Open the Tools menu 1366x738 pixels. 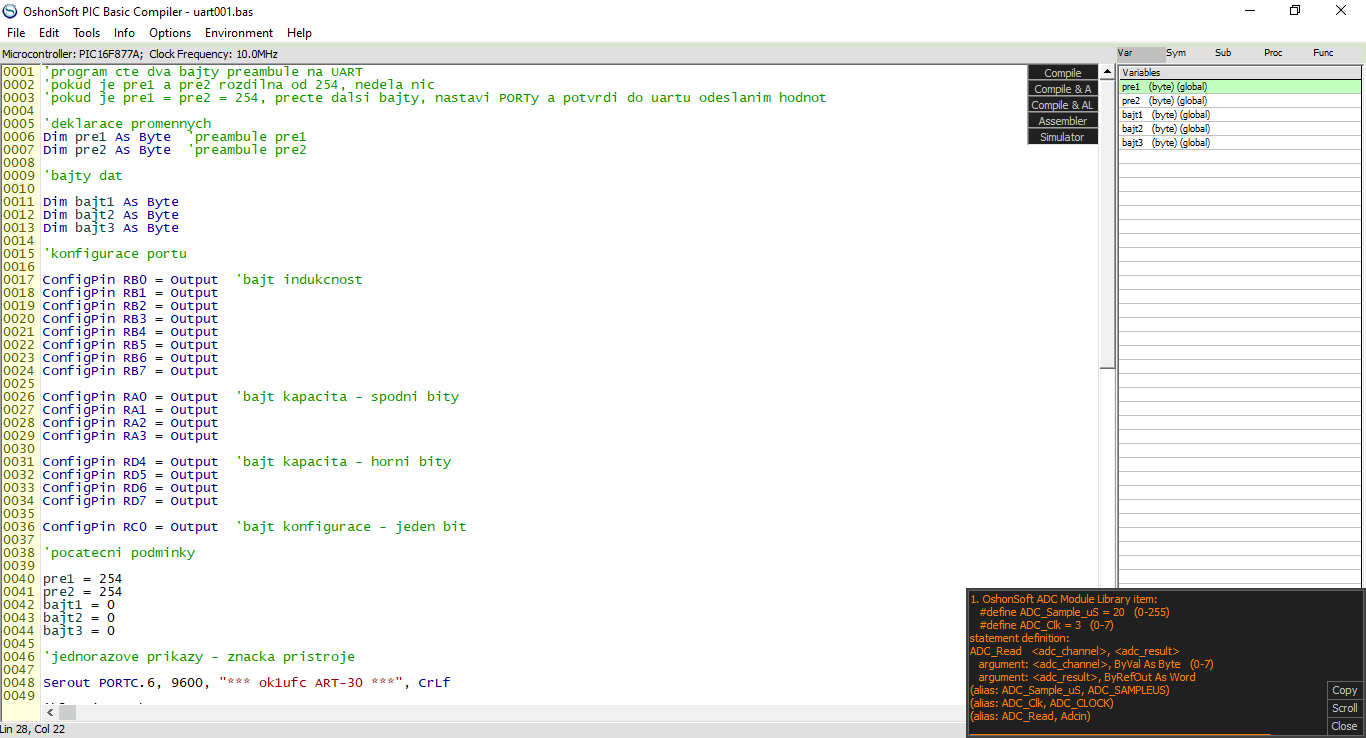click(86, 33)
